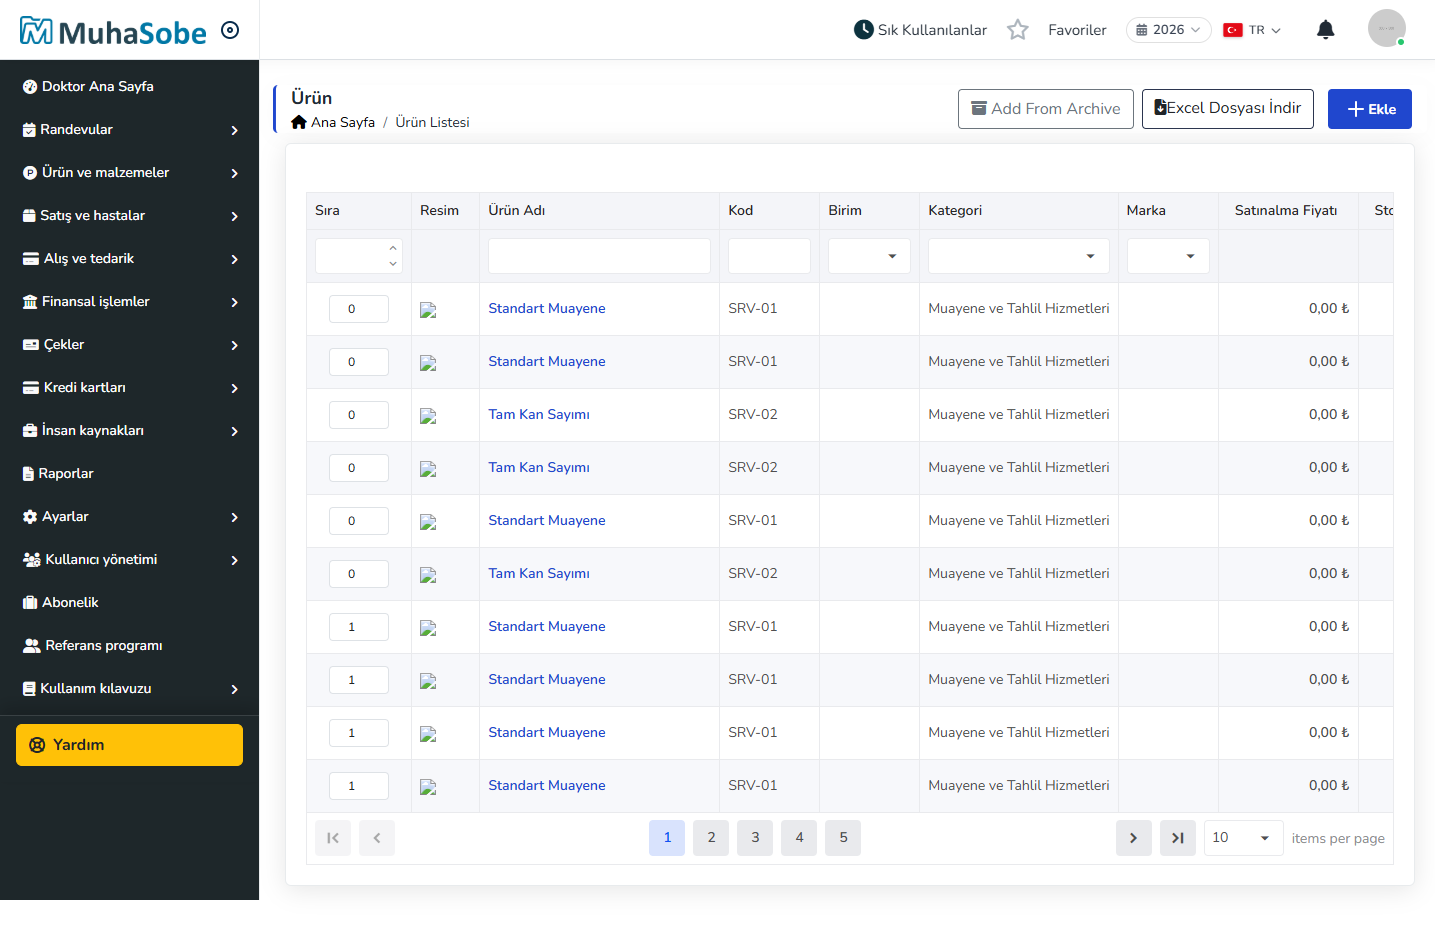1435x941 pixels.
Task: Go to next page arrow
Action: point(1133,838)
